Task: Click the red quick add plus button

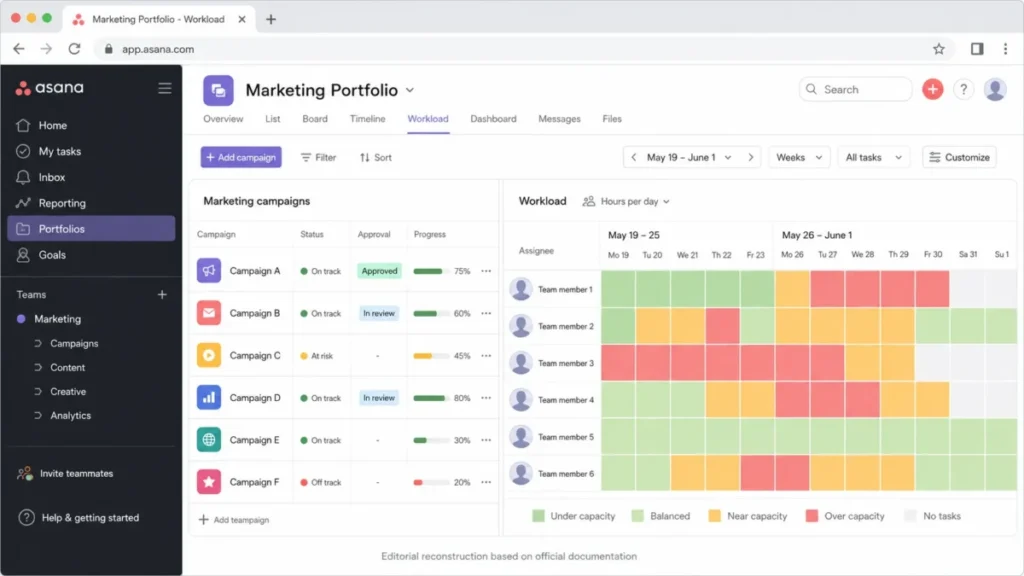Action: coord(933,89)
